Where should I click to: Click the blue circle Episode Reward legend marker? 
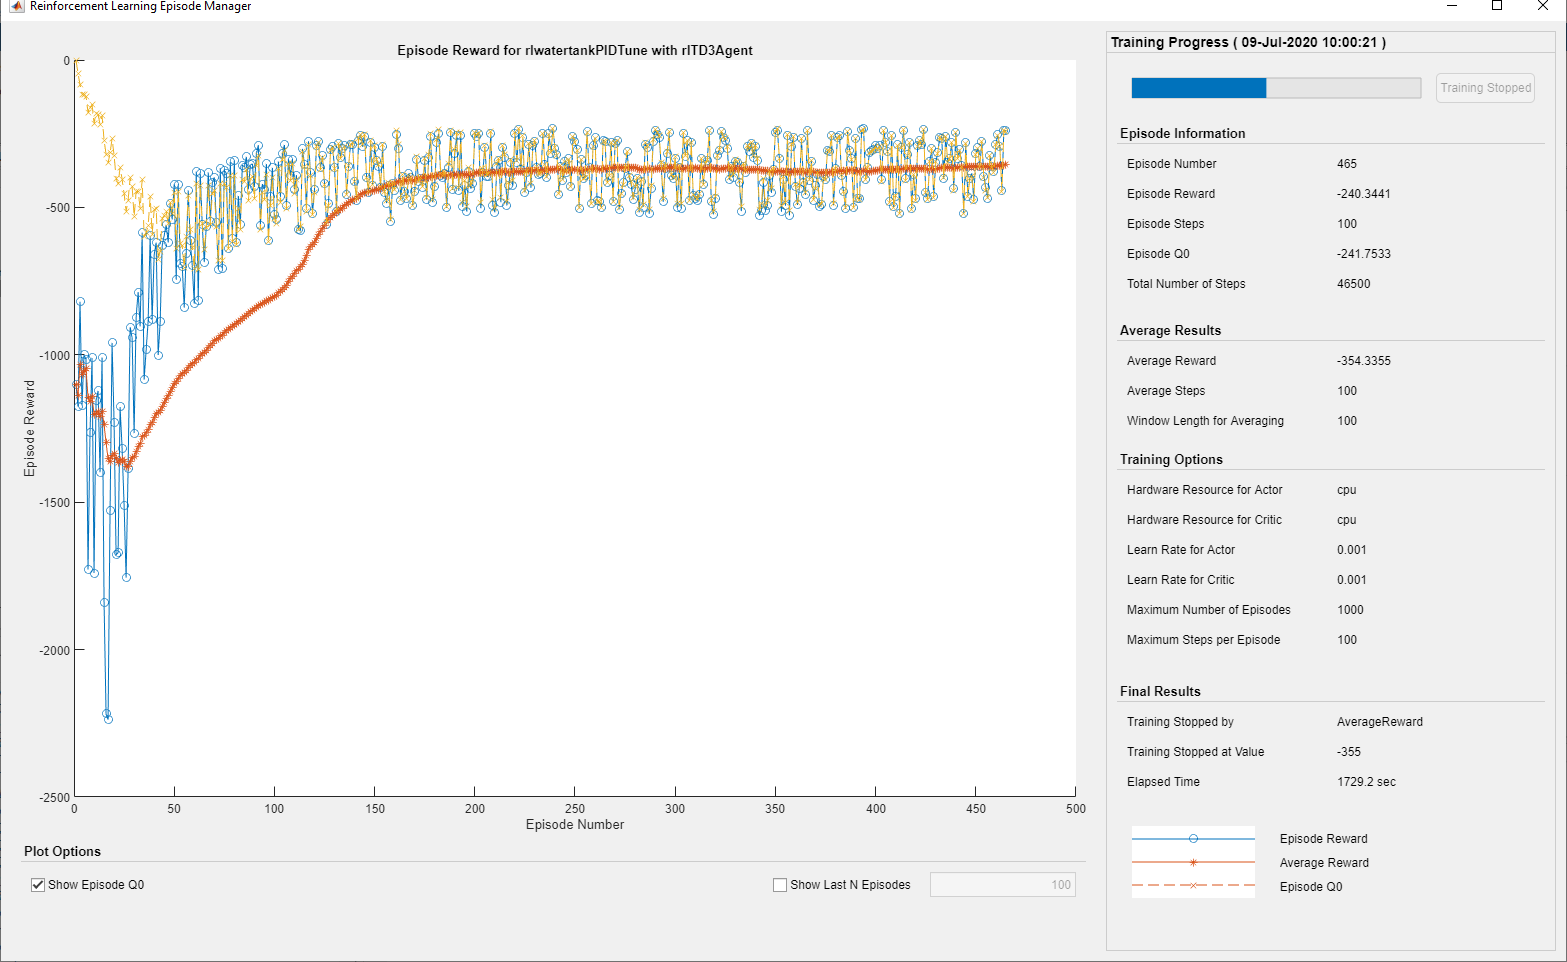(1193, 839)
